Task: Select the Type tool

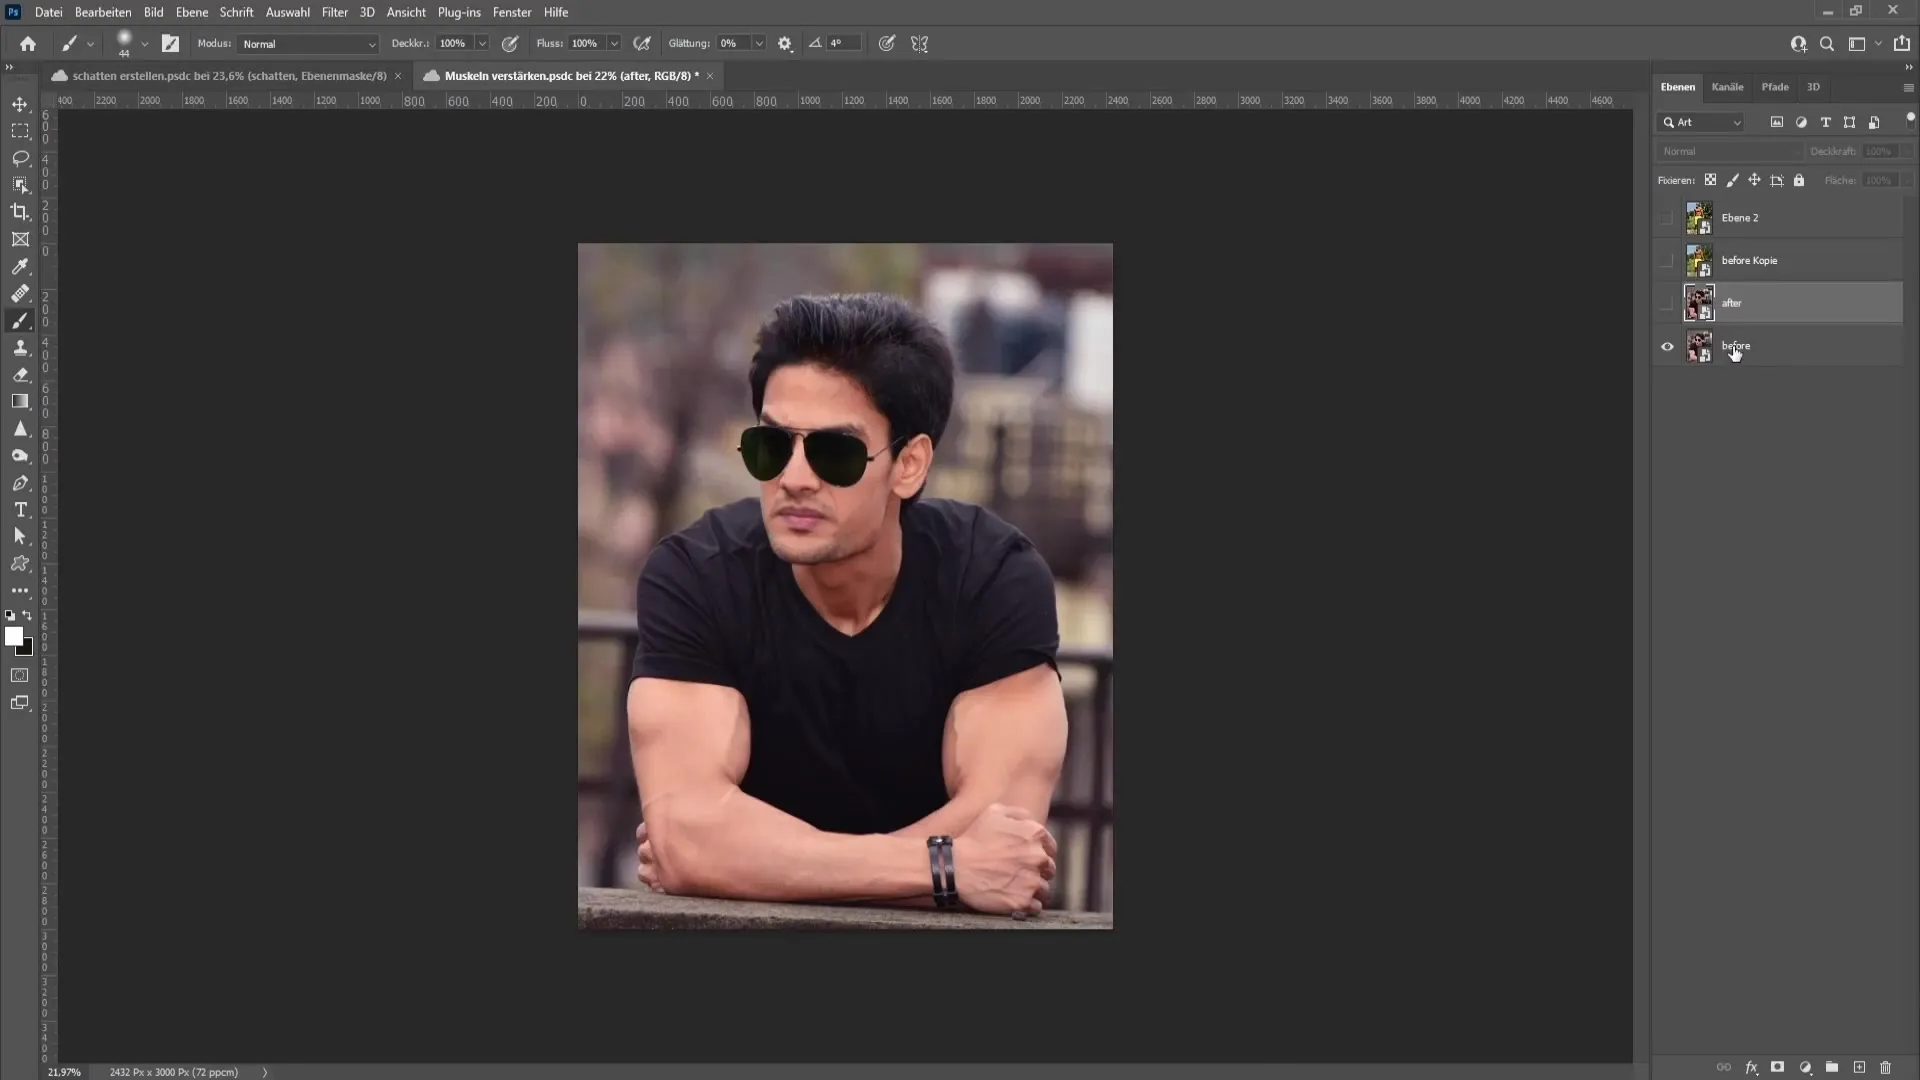Action: [20, 510]
